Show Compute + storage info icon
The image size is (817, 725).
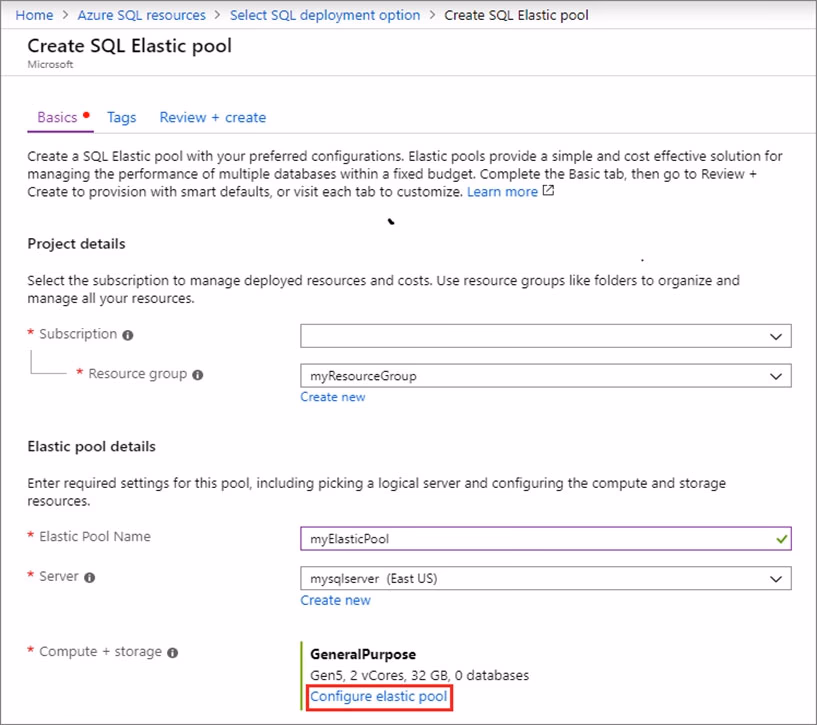(x=172, y=653)
